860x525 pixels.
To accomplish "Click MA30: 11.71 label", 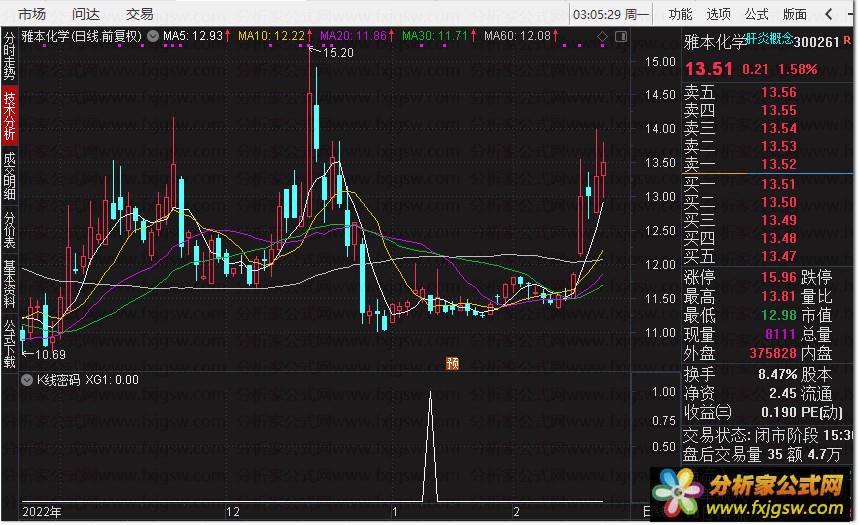I will tap(435, 36).
